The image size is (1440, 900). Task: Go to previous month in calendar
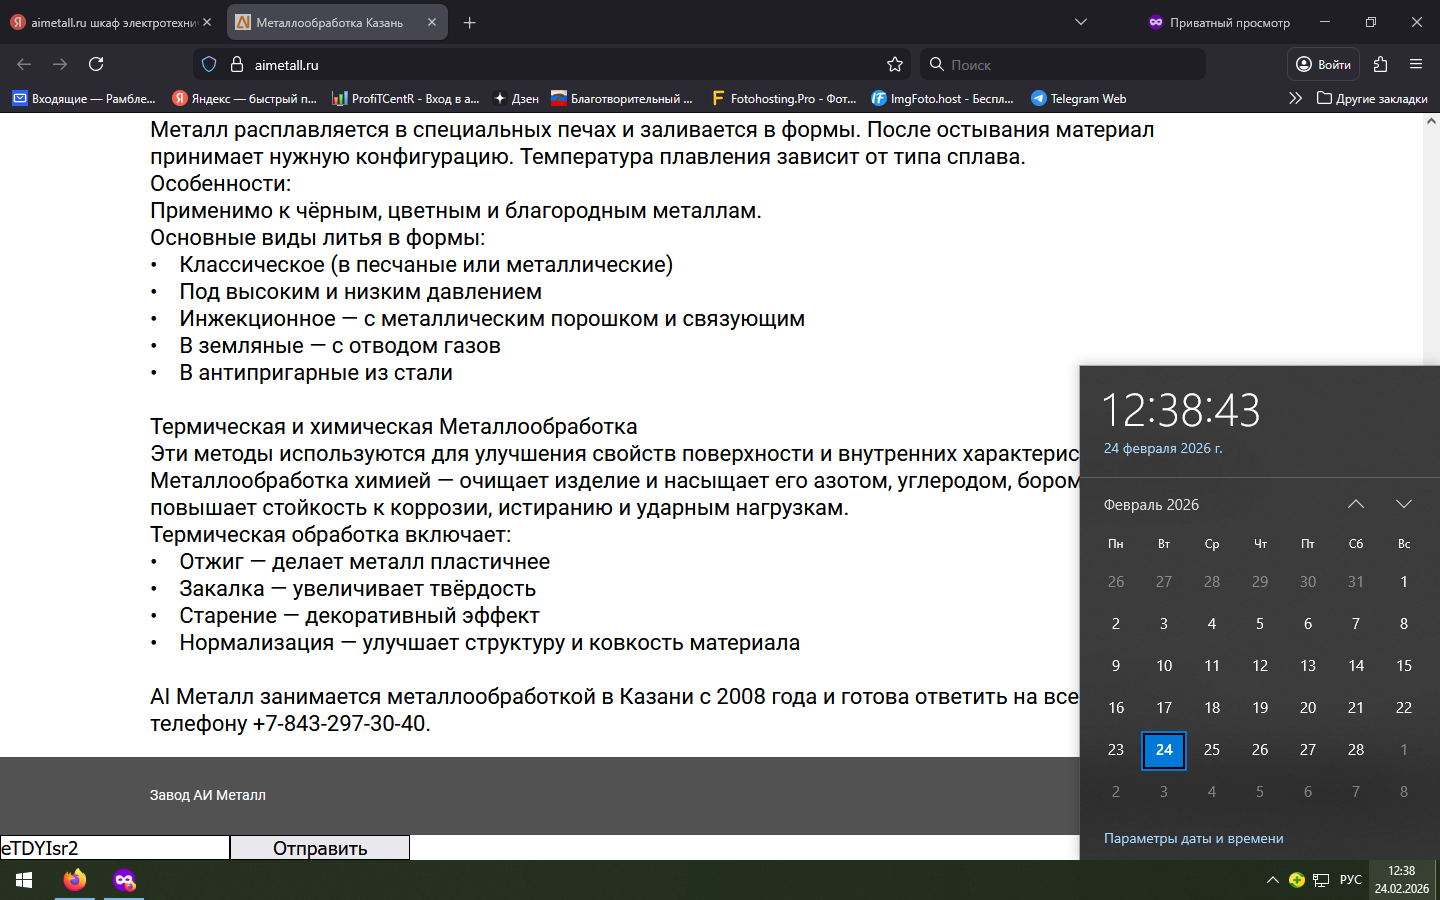pos(1355,504)
